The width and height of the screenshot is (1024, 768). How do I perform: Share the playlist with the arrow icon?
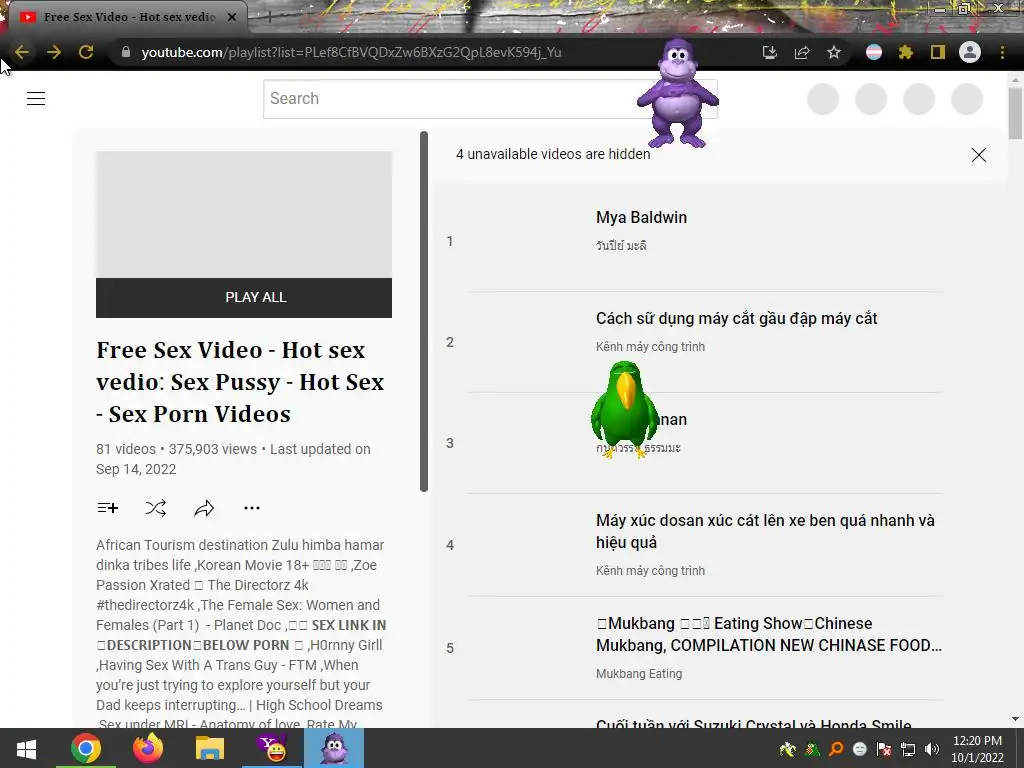tap(204, 508)
